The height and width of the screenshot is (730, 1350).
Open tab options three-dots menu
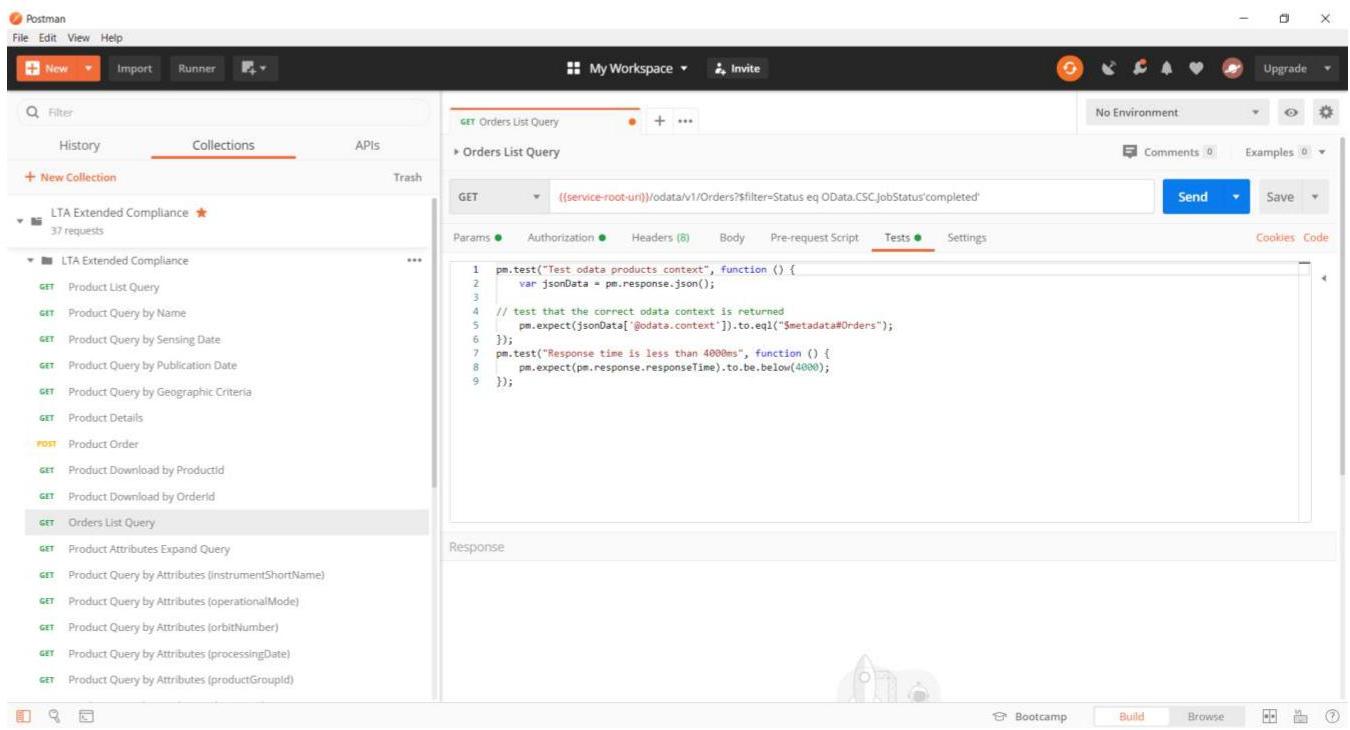686,121
